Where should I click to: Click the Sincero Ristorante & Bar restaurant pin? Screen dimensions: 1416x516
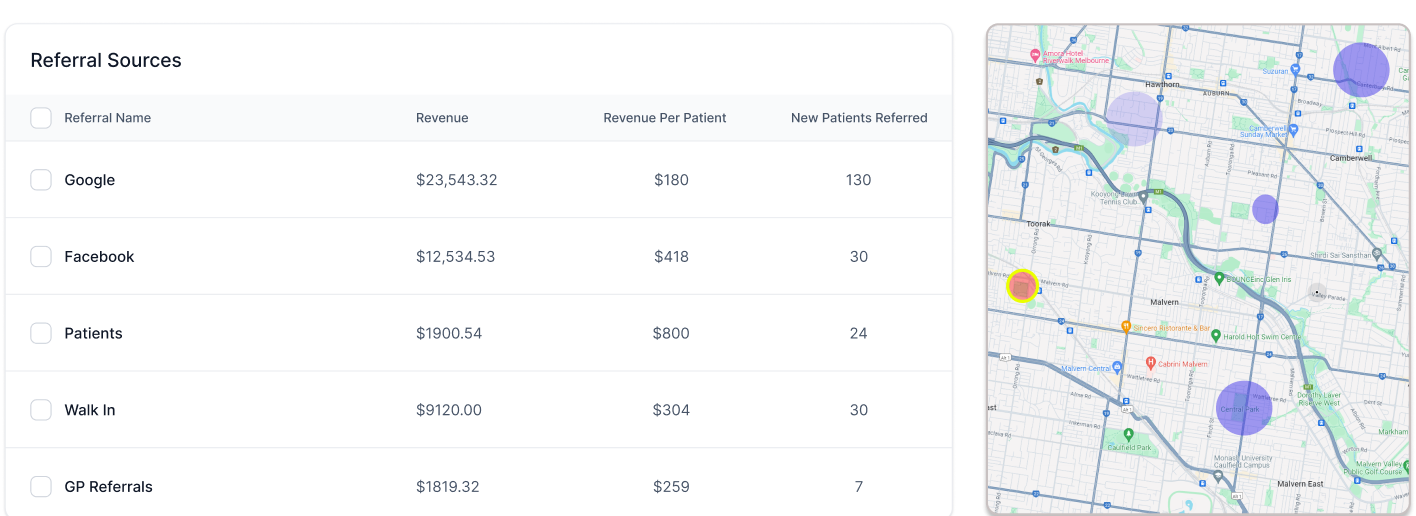(x=1126, y=326)
